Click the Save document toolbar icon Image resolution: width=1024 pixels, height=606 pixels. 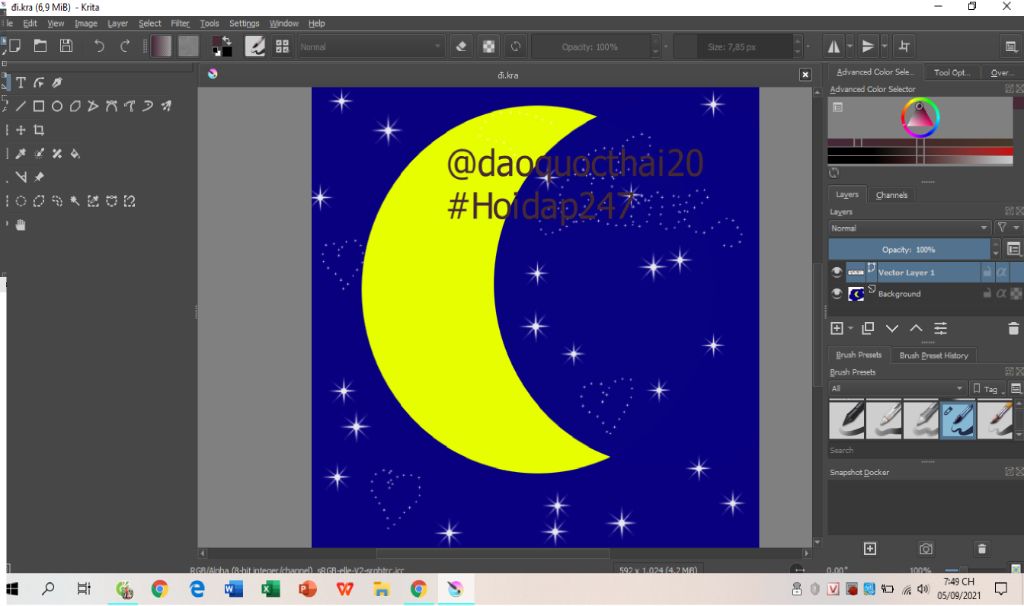[66, 46]
